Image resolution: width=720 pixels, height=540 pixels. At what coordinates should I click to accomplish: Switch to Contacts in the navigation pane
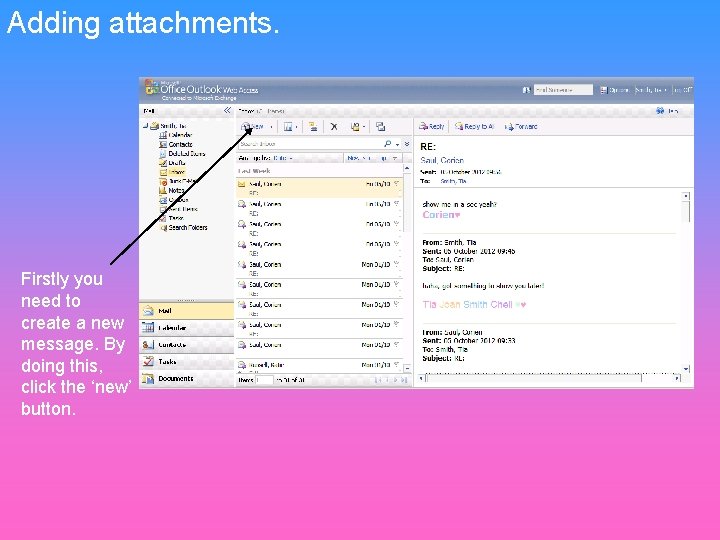pos(186,345)
